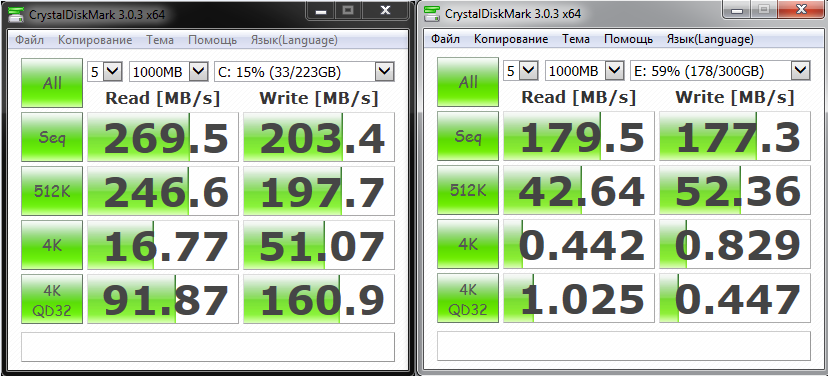Start Seq test in the left window
The height and width of the screenshot is (376, 828).
pyautogui.click(x=52, y=137)
